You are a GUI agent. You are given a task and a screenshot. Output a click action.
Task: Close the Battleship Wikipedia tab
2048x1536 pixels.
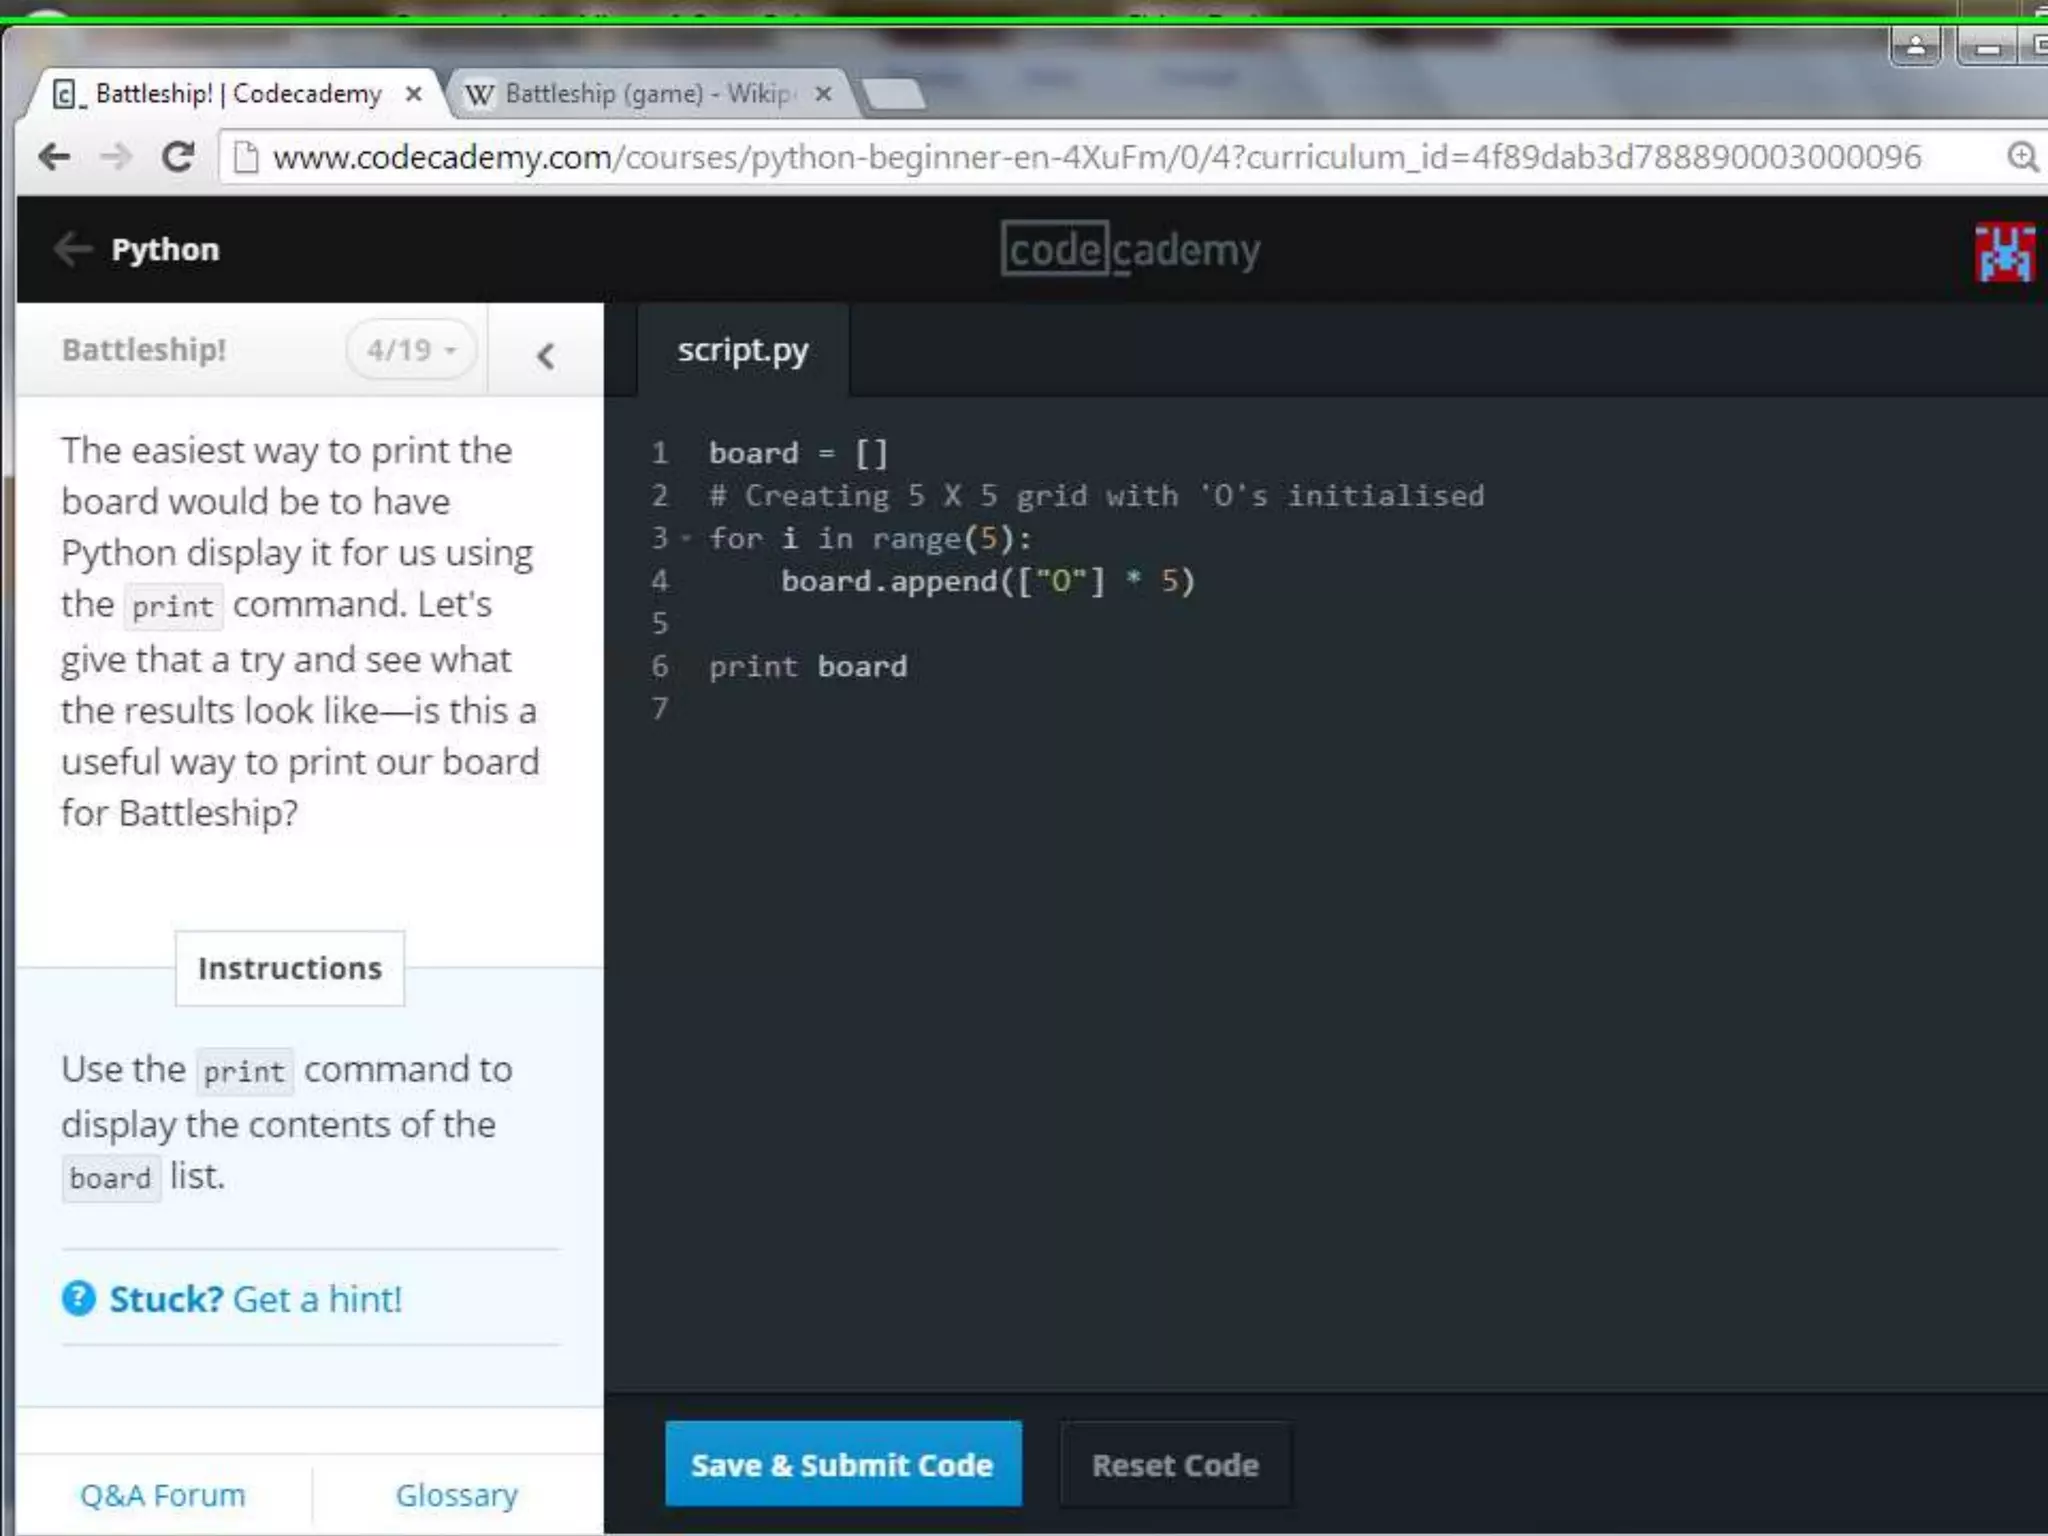[823, 94]
